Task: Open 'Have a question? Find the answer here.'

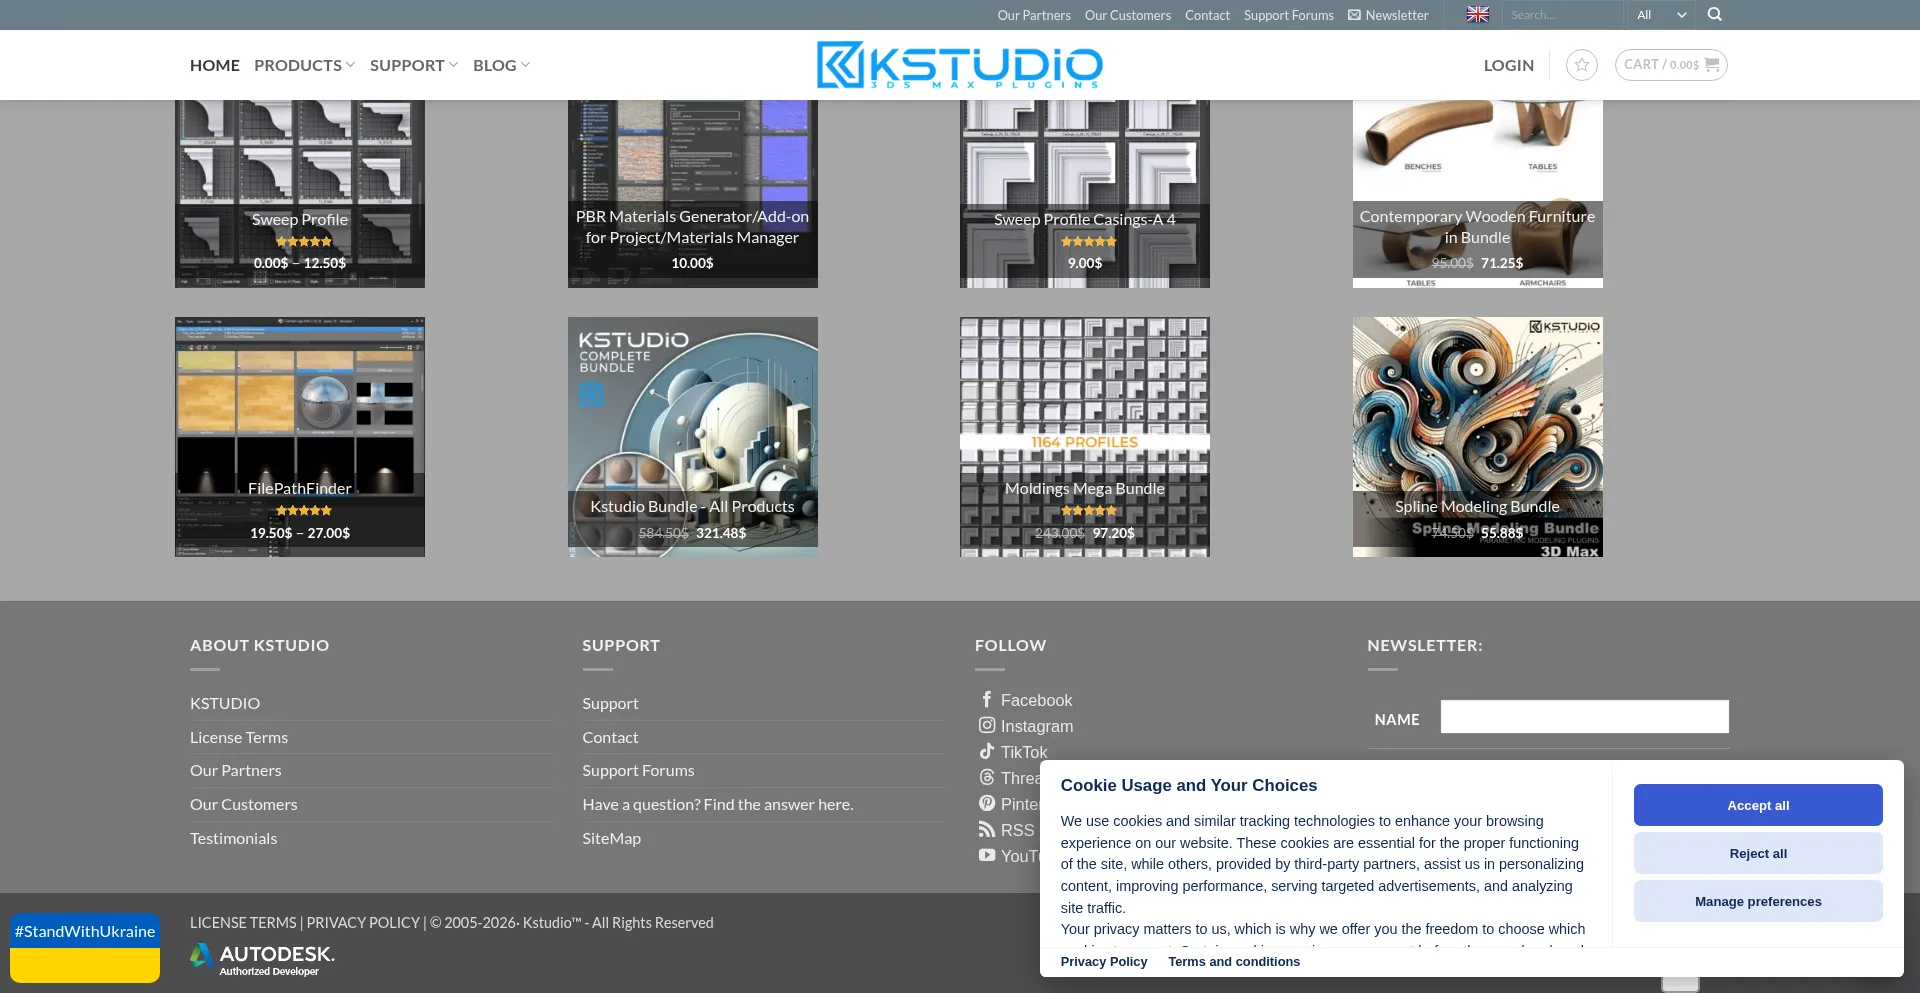Action: pyautogui.click(x=718, y=805)
